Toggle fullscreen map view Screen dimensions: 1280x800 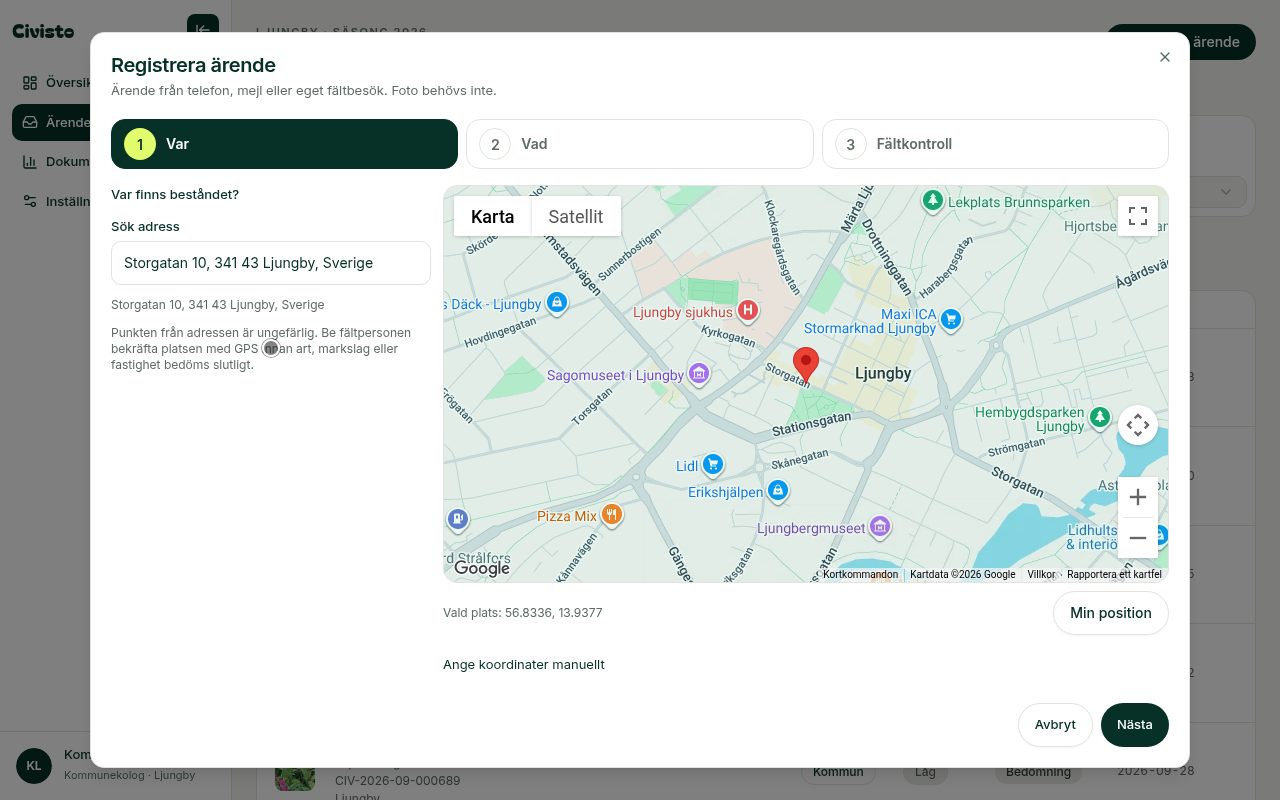click(1138, 216)
